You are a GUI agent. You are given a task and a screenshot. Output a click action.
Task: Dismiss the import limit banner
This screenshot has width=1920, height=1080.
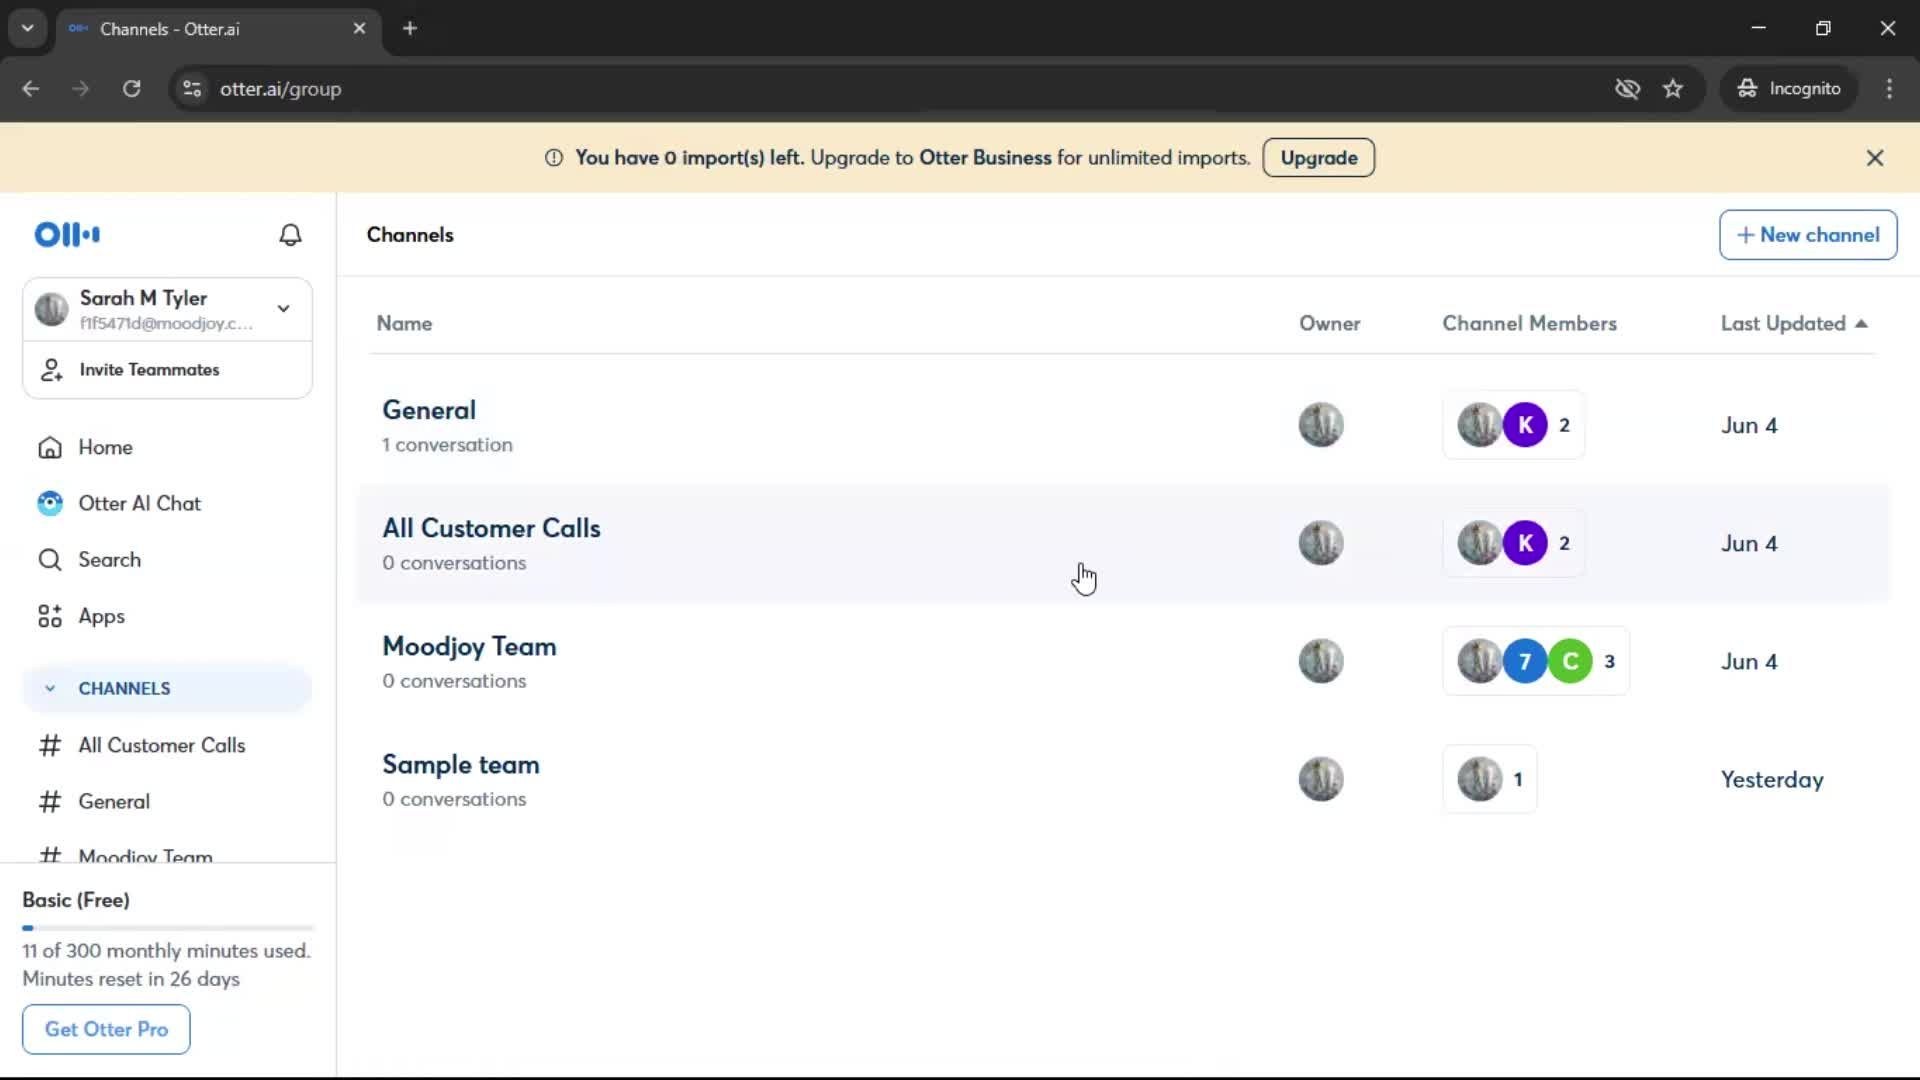coord(1875,158)
